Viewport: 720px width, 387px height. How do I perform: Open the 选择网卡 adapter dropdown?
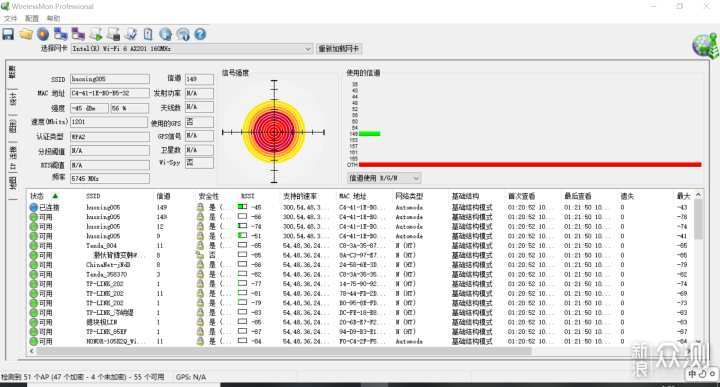tap(192, 49)
